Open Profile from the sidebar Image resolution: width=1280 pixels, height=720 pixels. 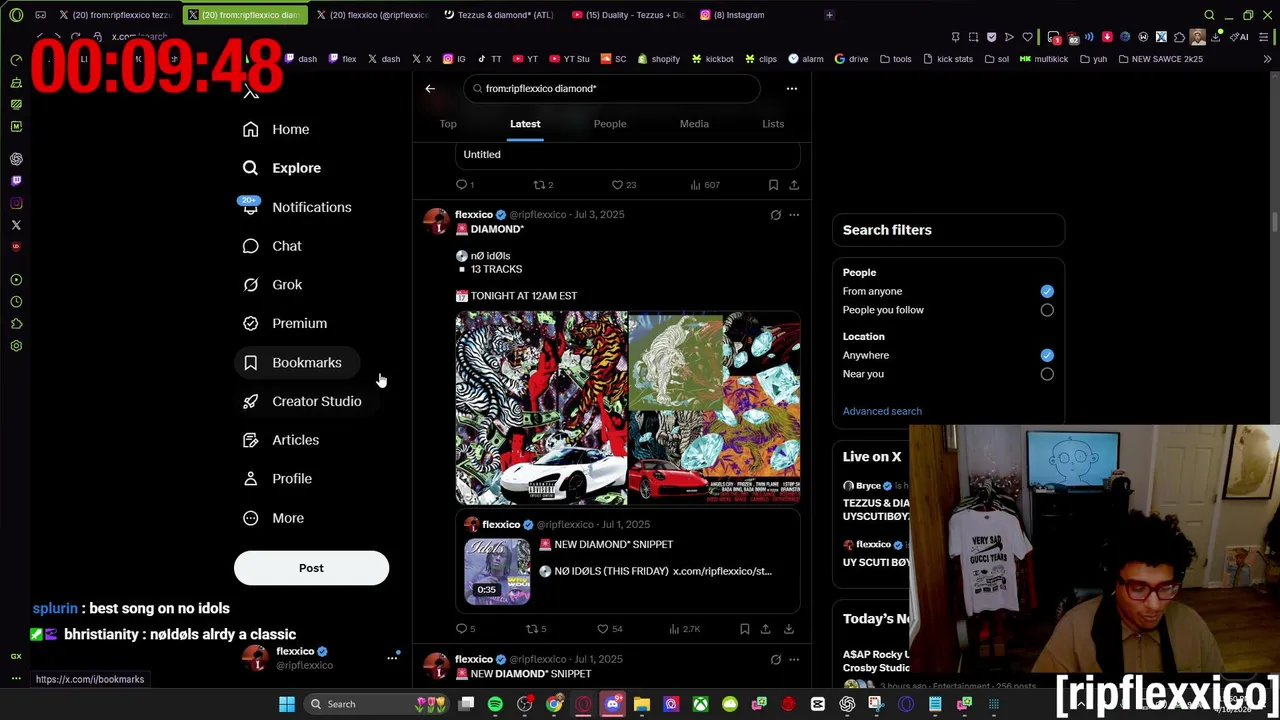tap(279, 479)
